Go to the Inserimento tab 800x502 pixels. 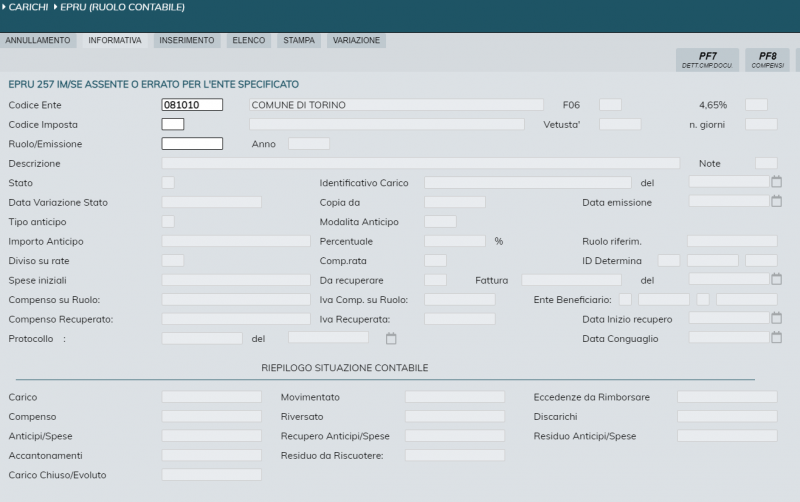pyautogui.click(x=186, y=41)
